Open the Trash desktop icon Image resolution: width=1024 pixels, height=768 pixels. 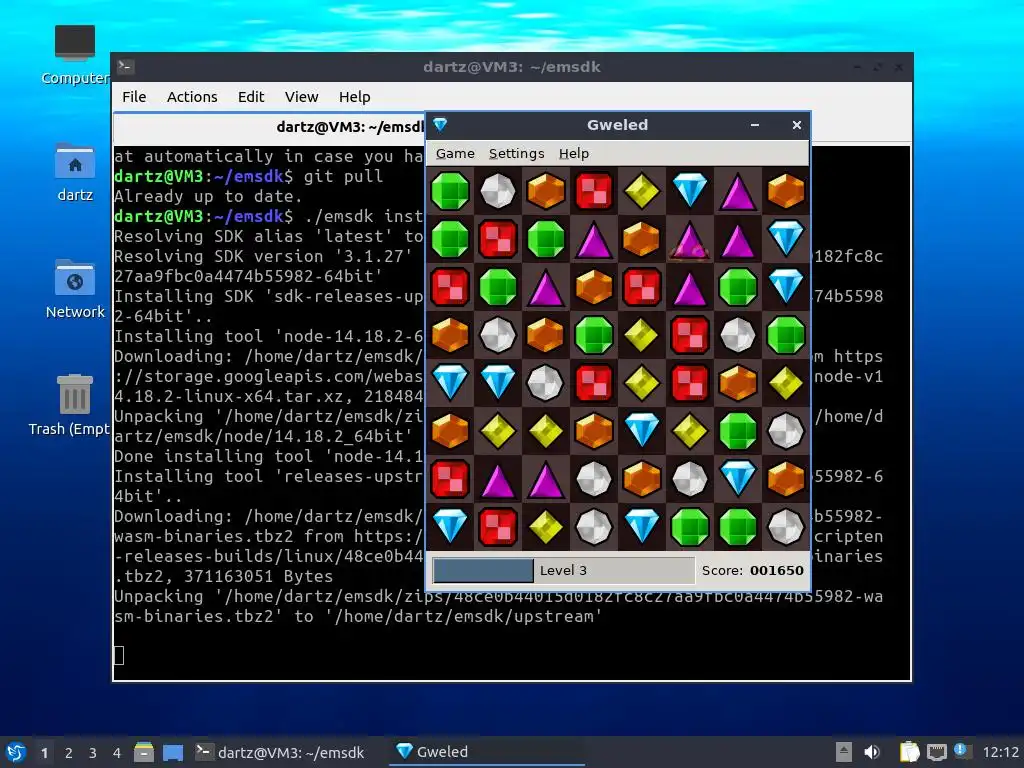(71, 406)
